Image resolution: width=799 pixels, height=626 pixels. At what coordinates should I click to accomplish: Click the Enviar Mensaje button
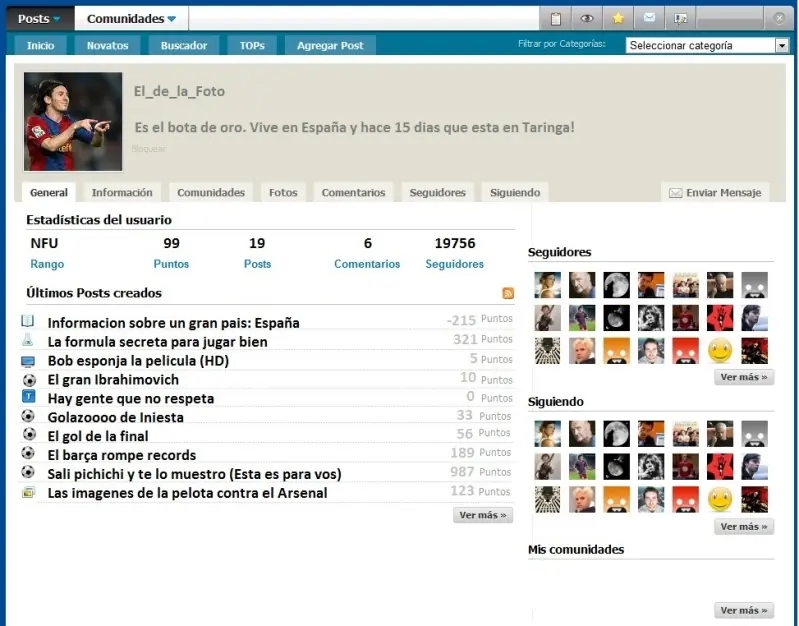715,193
